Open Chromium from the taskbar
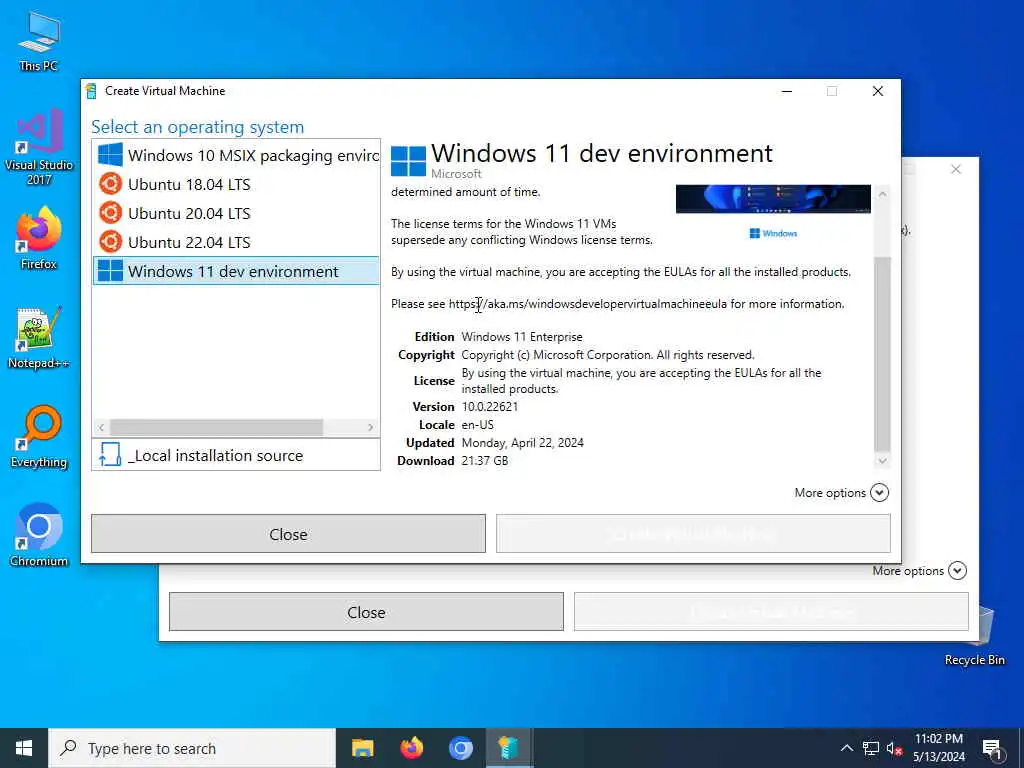 point(460,748)
